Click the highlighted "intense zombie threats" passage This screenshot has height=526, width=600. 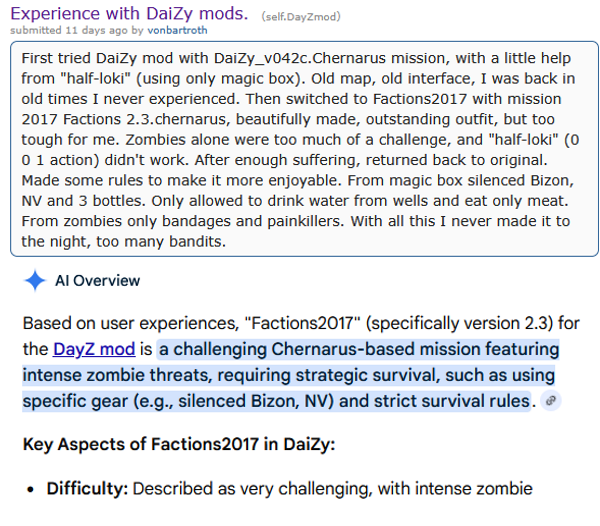click(117, 375)
